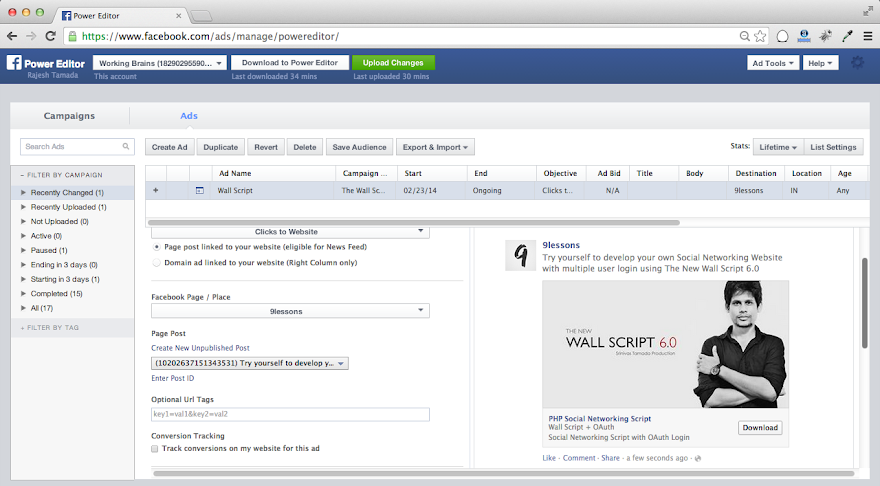Screen dimensions: 880x486
Task: Click the ad type icon beside Wall Script
Action: click(199, 190)
